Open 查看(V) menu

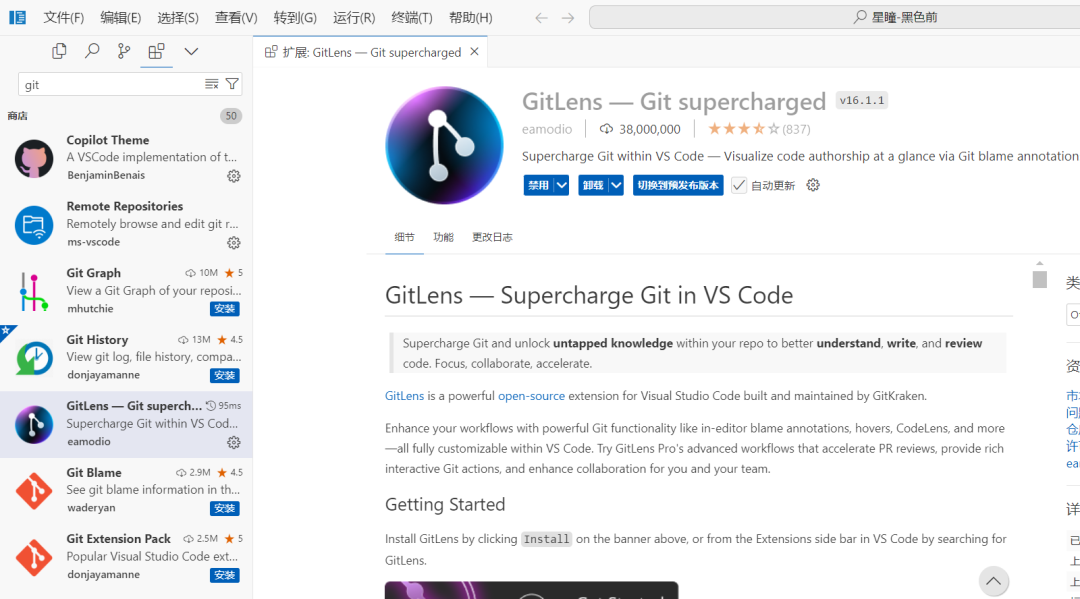pyautogui.click(x=236, y=17)
